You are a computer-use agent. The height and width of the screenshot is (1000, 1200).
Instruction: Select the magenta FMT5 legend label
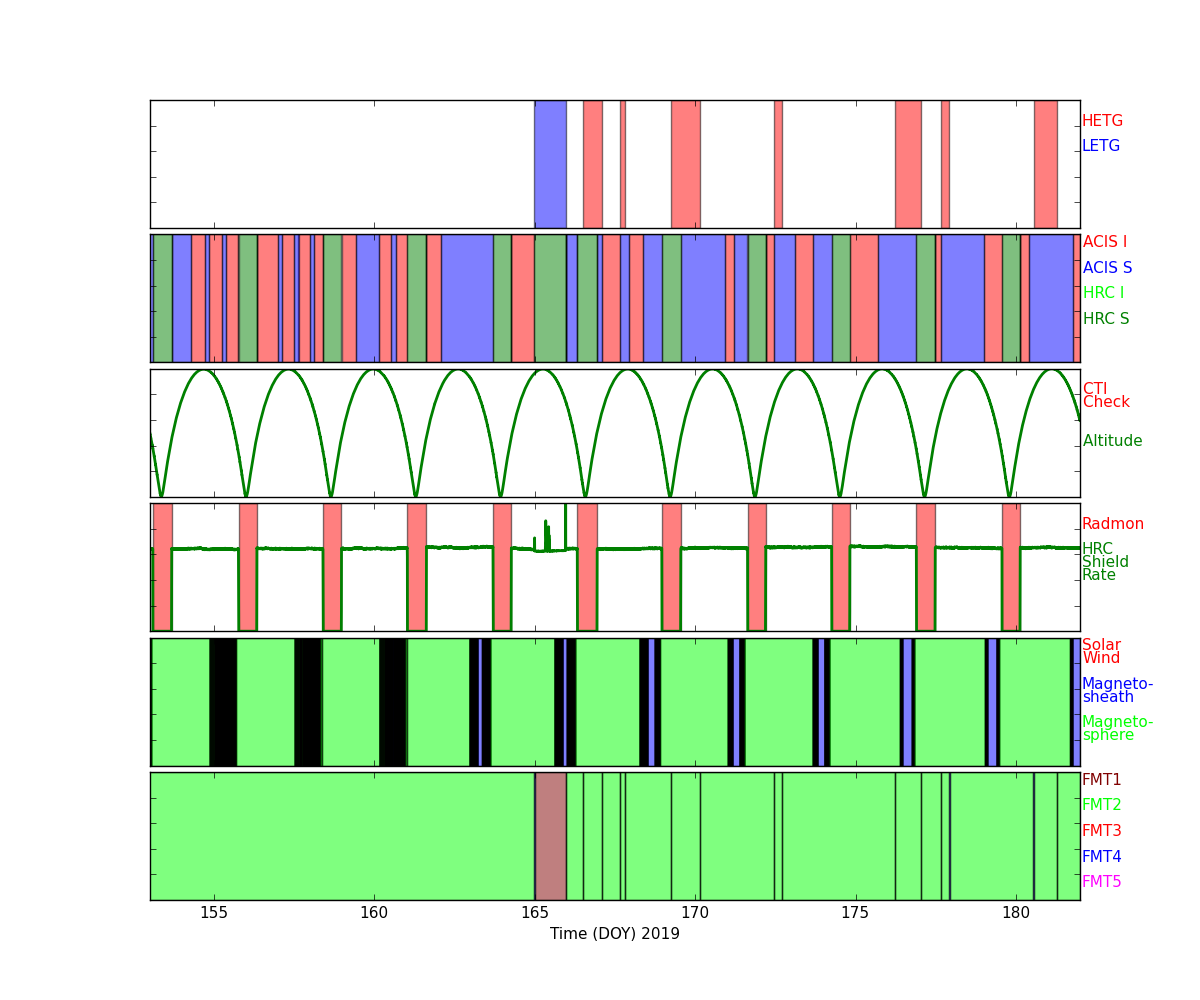tap(1101, 882)
